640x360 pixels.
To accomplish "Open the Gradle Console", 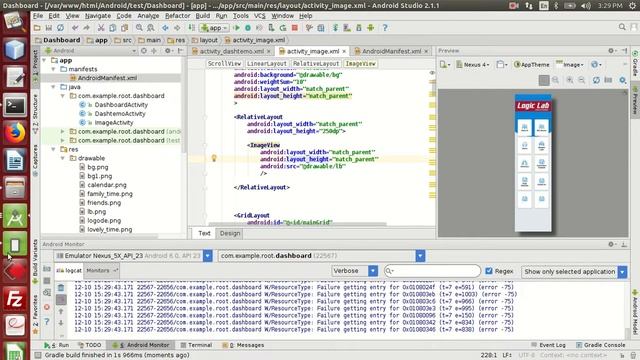I will click(x=600, y=345).
